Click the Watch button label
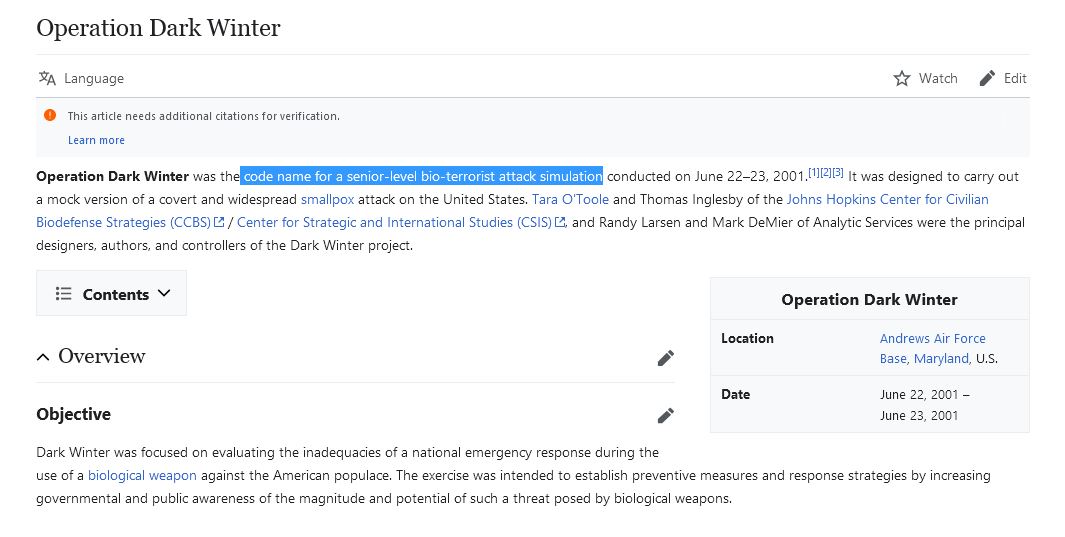1065x537 pixels. click(x=938, y=78)
